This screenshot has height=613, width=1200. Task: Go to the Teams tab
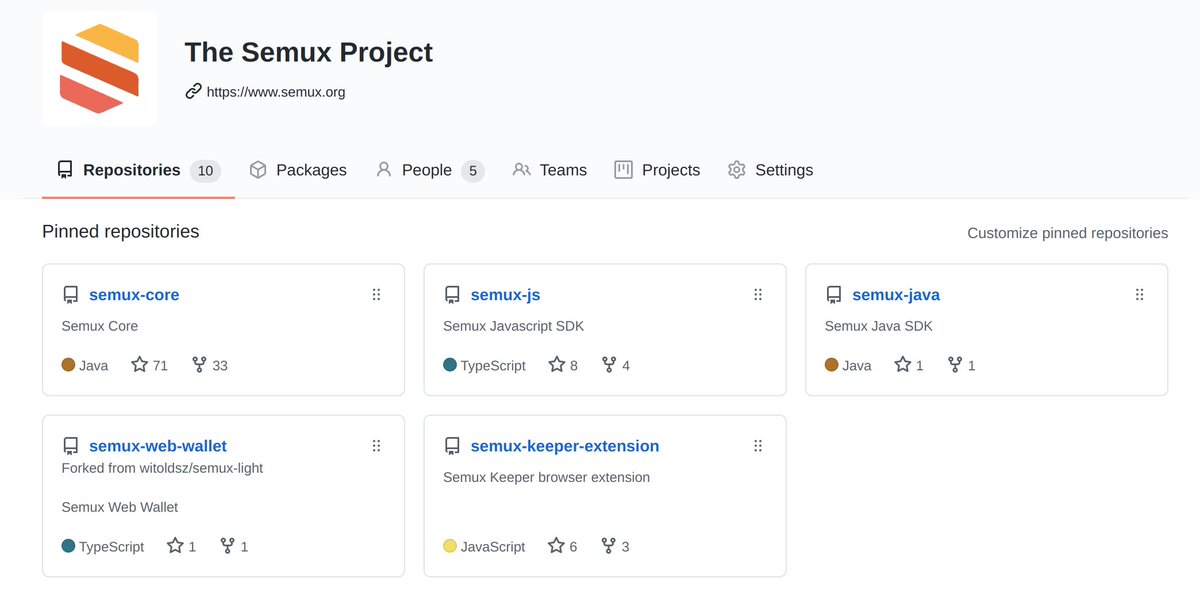(549, 170)
